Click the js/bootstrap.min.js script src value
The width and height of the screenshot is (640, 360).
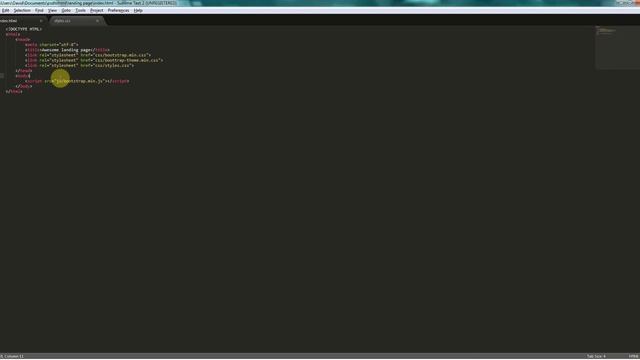click(80, 81)
